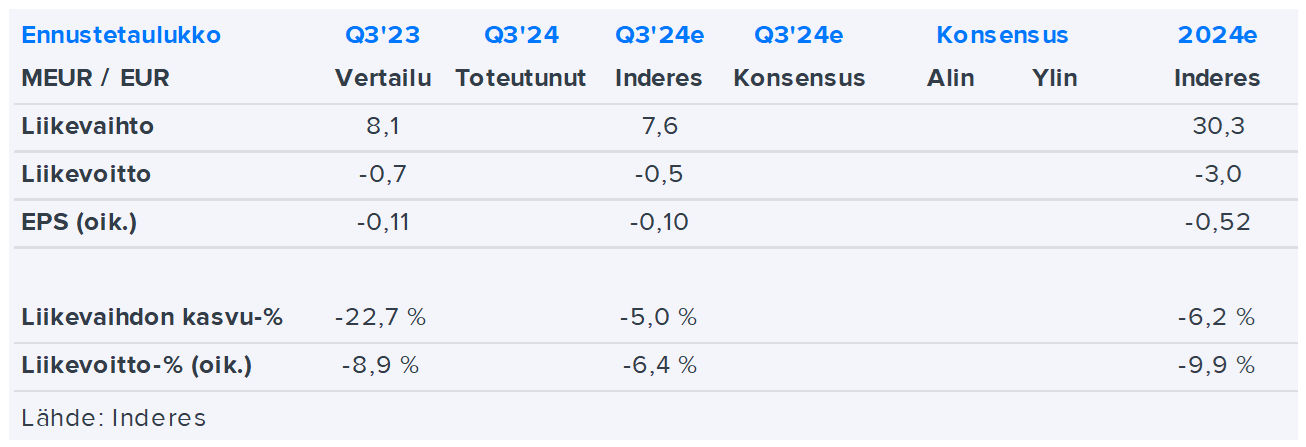Click the Liikevaihdon kasvu-% row label
This screenshot has height=447, width=1306.
[x=152, y=318]
